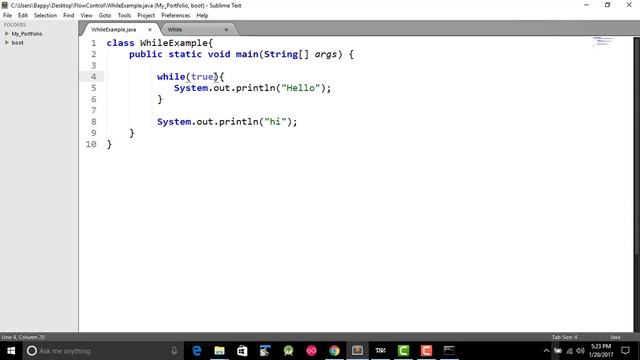Open the Action Center notifications icon
Image resolution: width=640 pixels, height=360 pixels.
[x=625, y=351]
